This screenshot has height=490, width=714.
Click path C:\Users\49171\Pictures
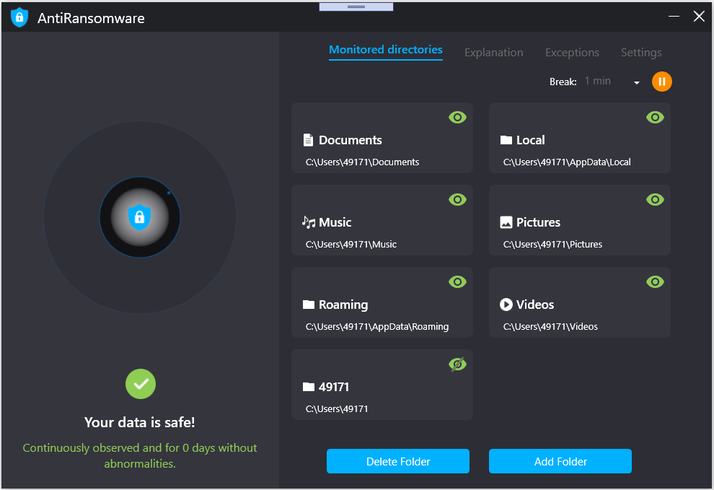coord(552,245)
